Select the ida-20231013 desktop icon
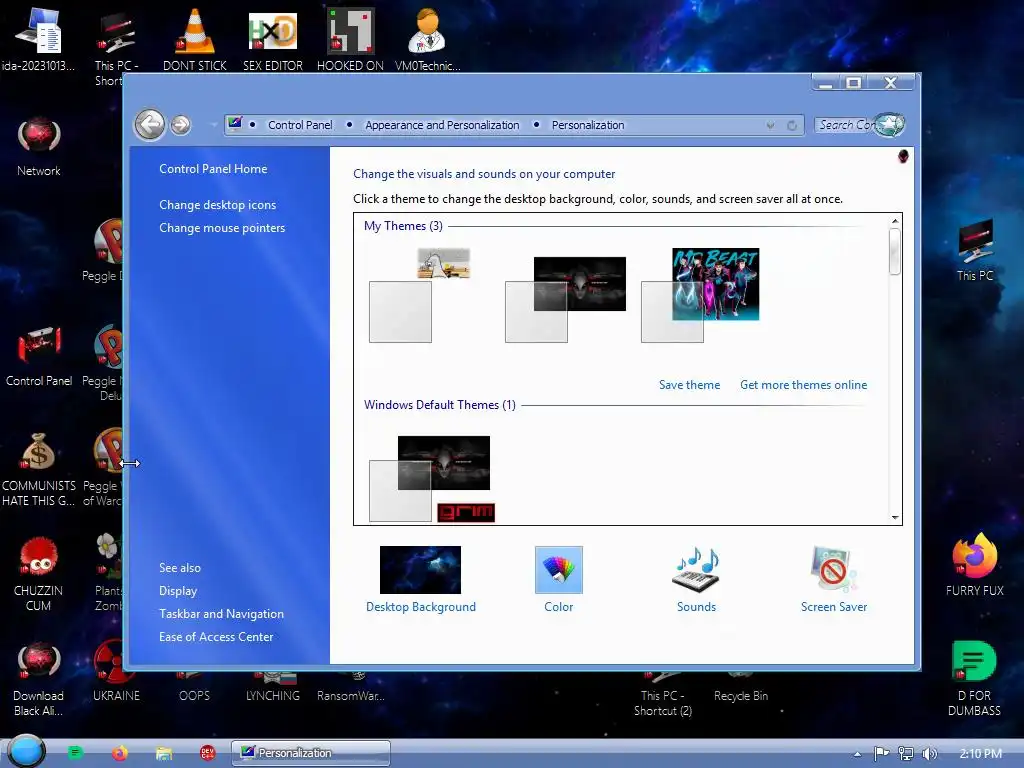This screenshot has height=768, width=1024. click(39, 40)
